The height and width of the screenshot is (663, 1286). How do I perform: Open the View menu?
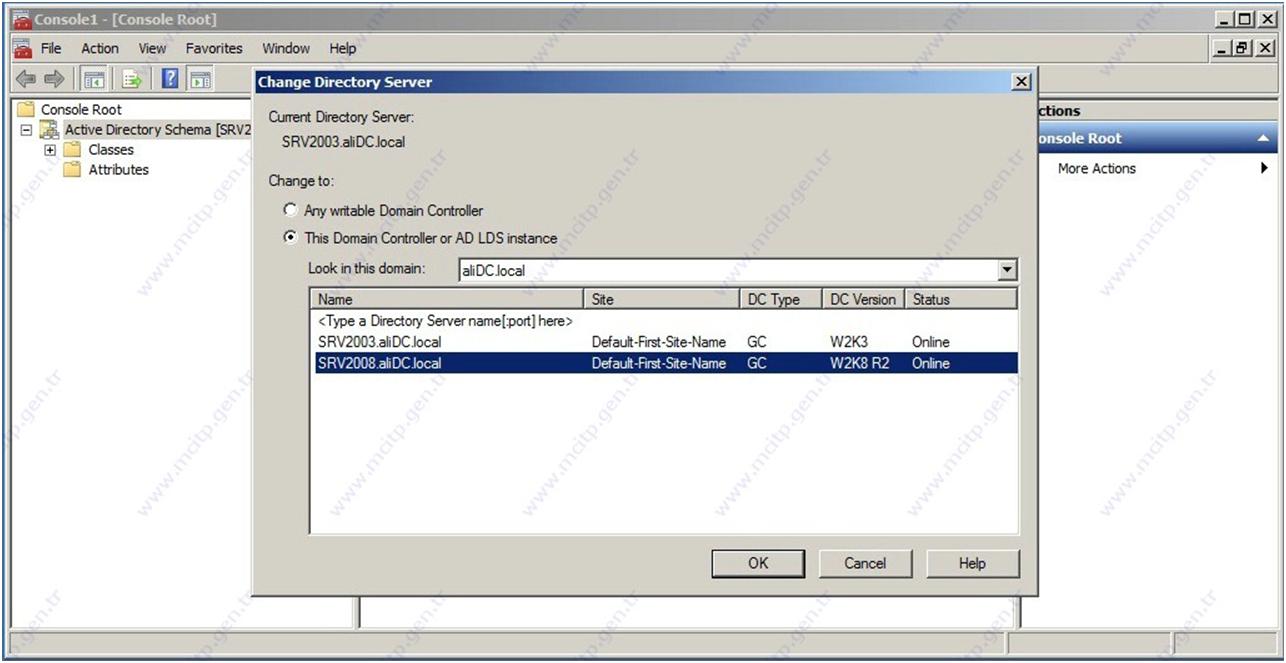tap(153, 48)
